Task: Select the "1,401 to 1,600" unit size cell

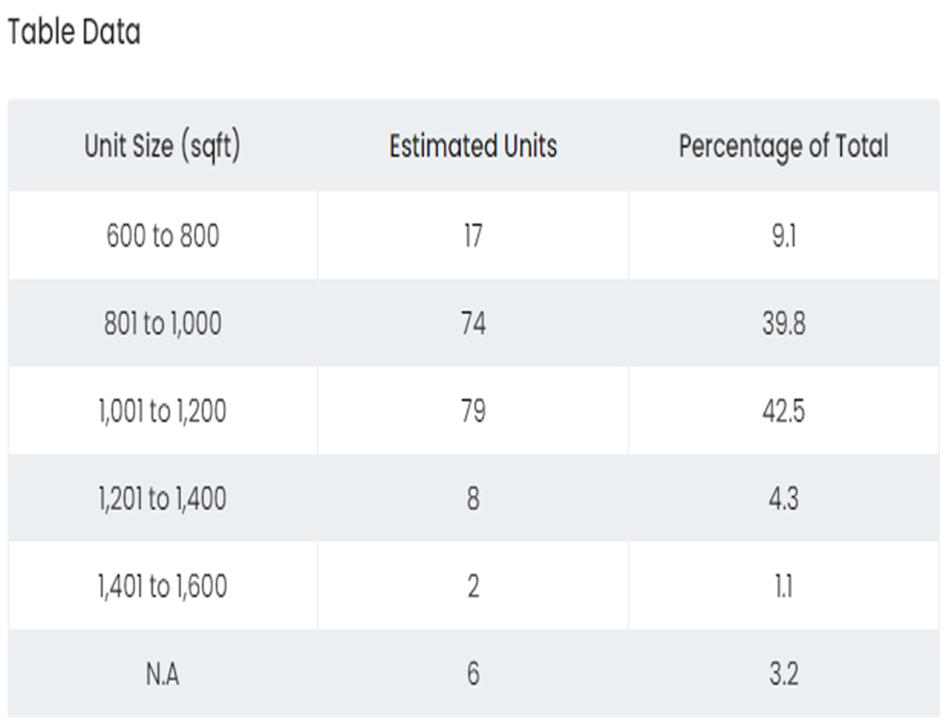Action: tap(162, 586)
